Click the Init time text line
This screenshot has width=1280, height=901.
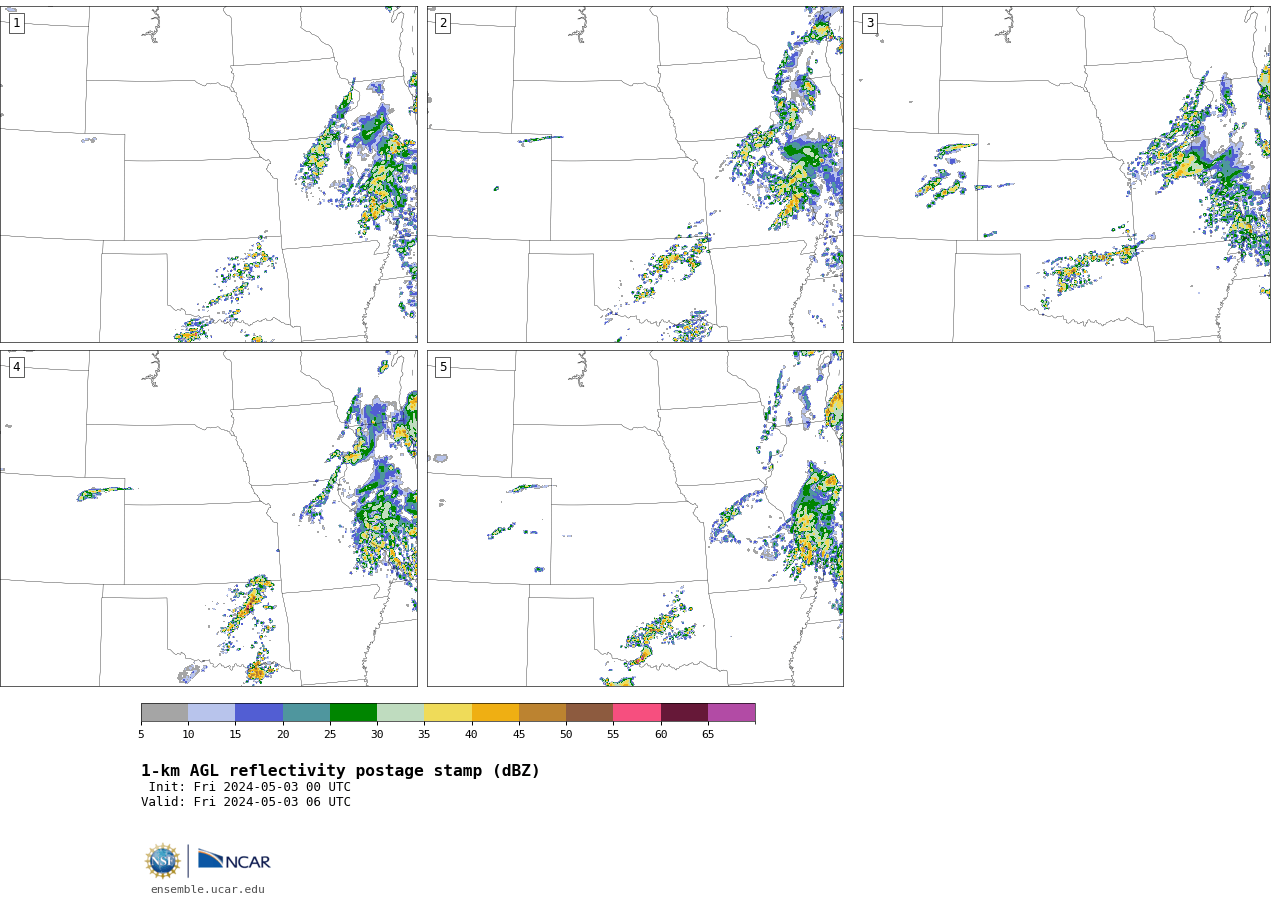(x=250, y=787)
